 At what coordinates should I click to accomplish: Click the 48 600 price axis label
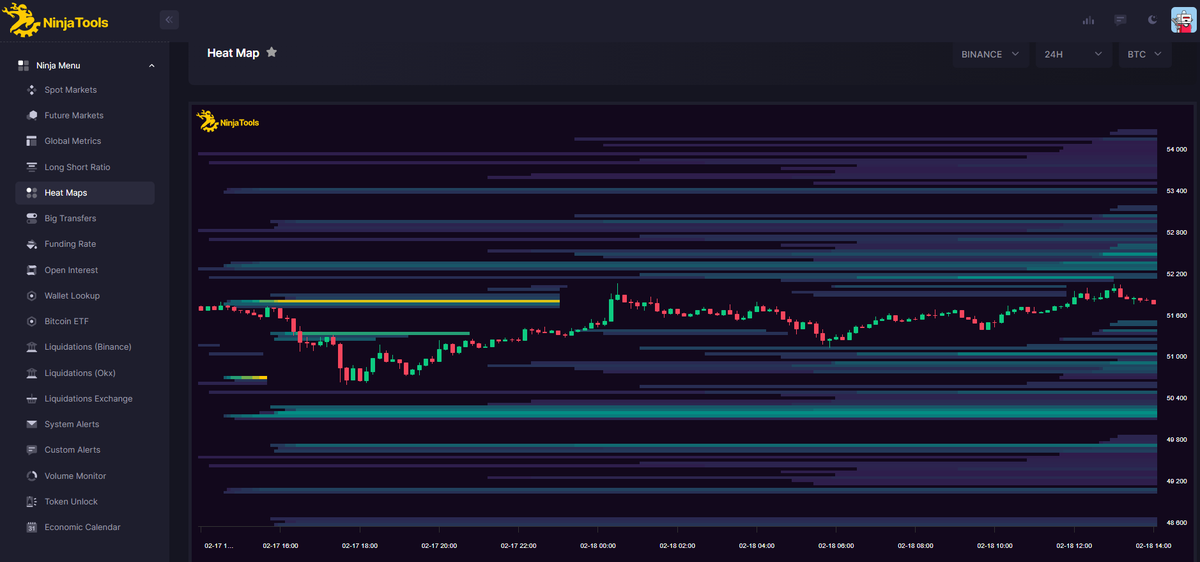1176,522
